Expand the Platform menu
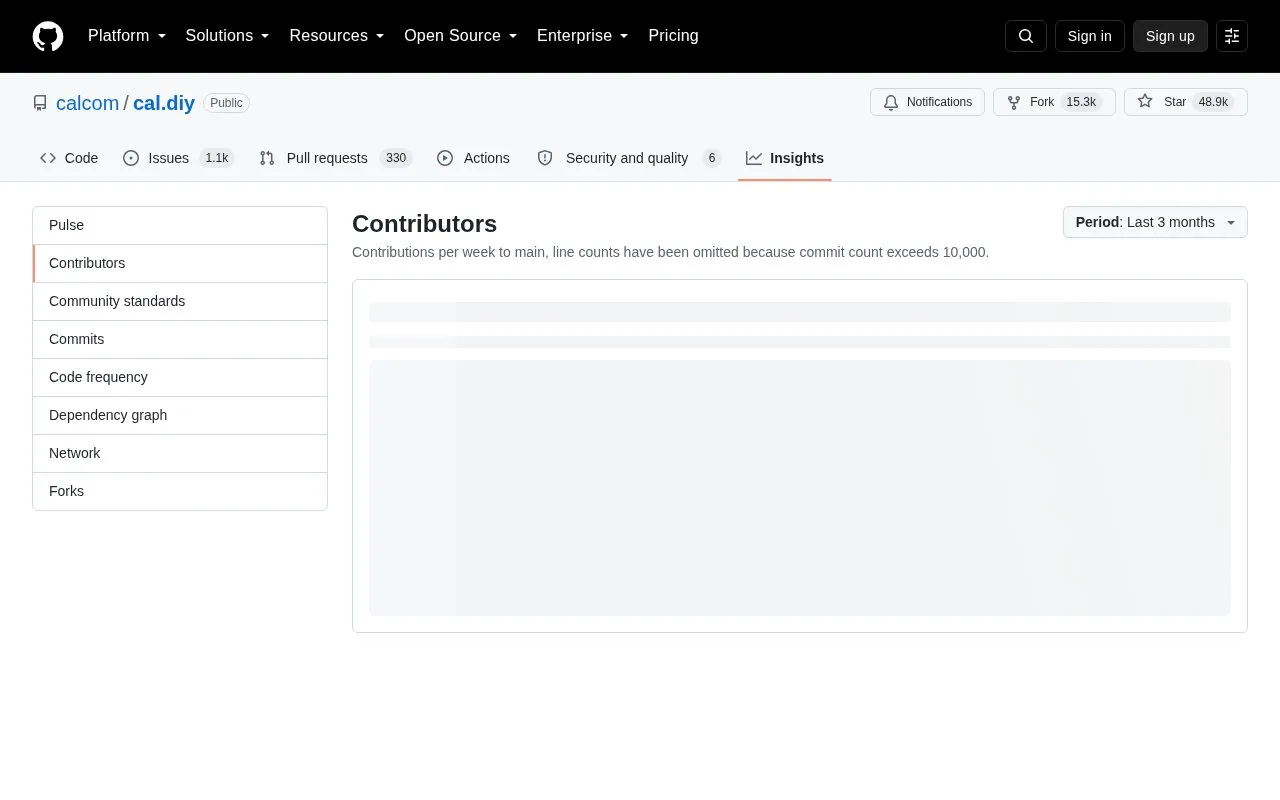This screenshot has height=800, width=1280. coord(127,36)
